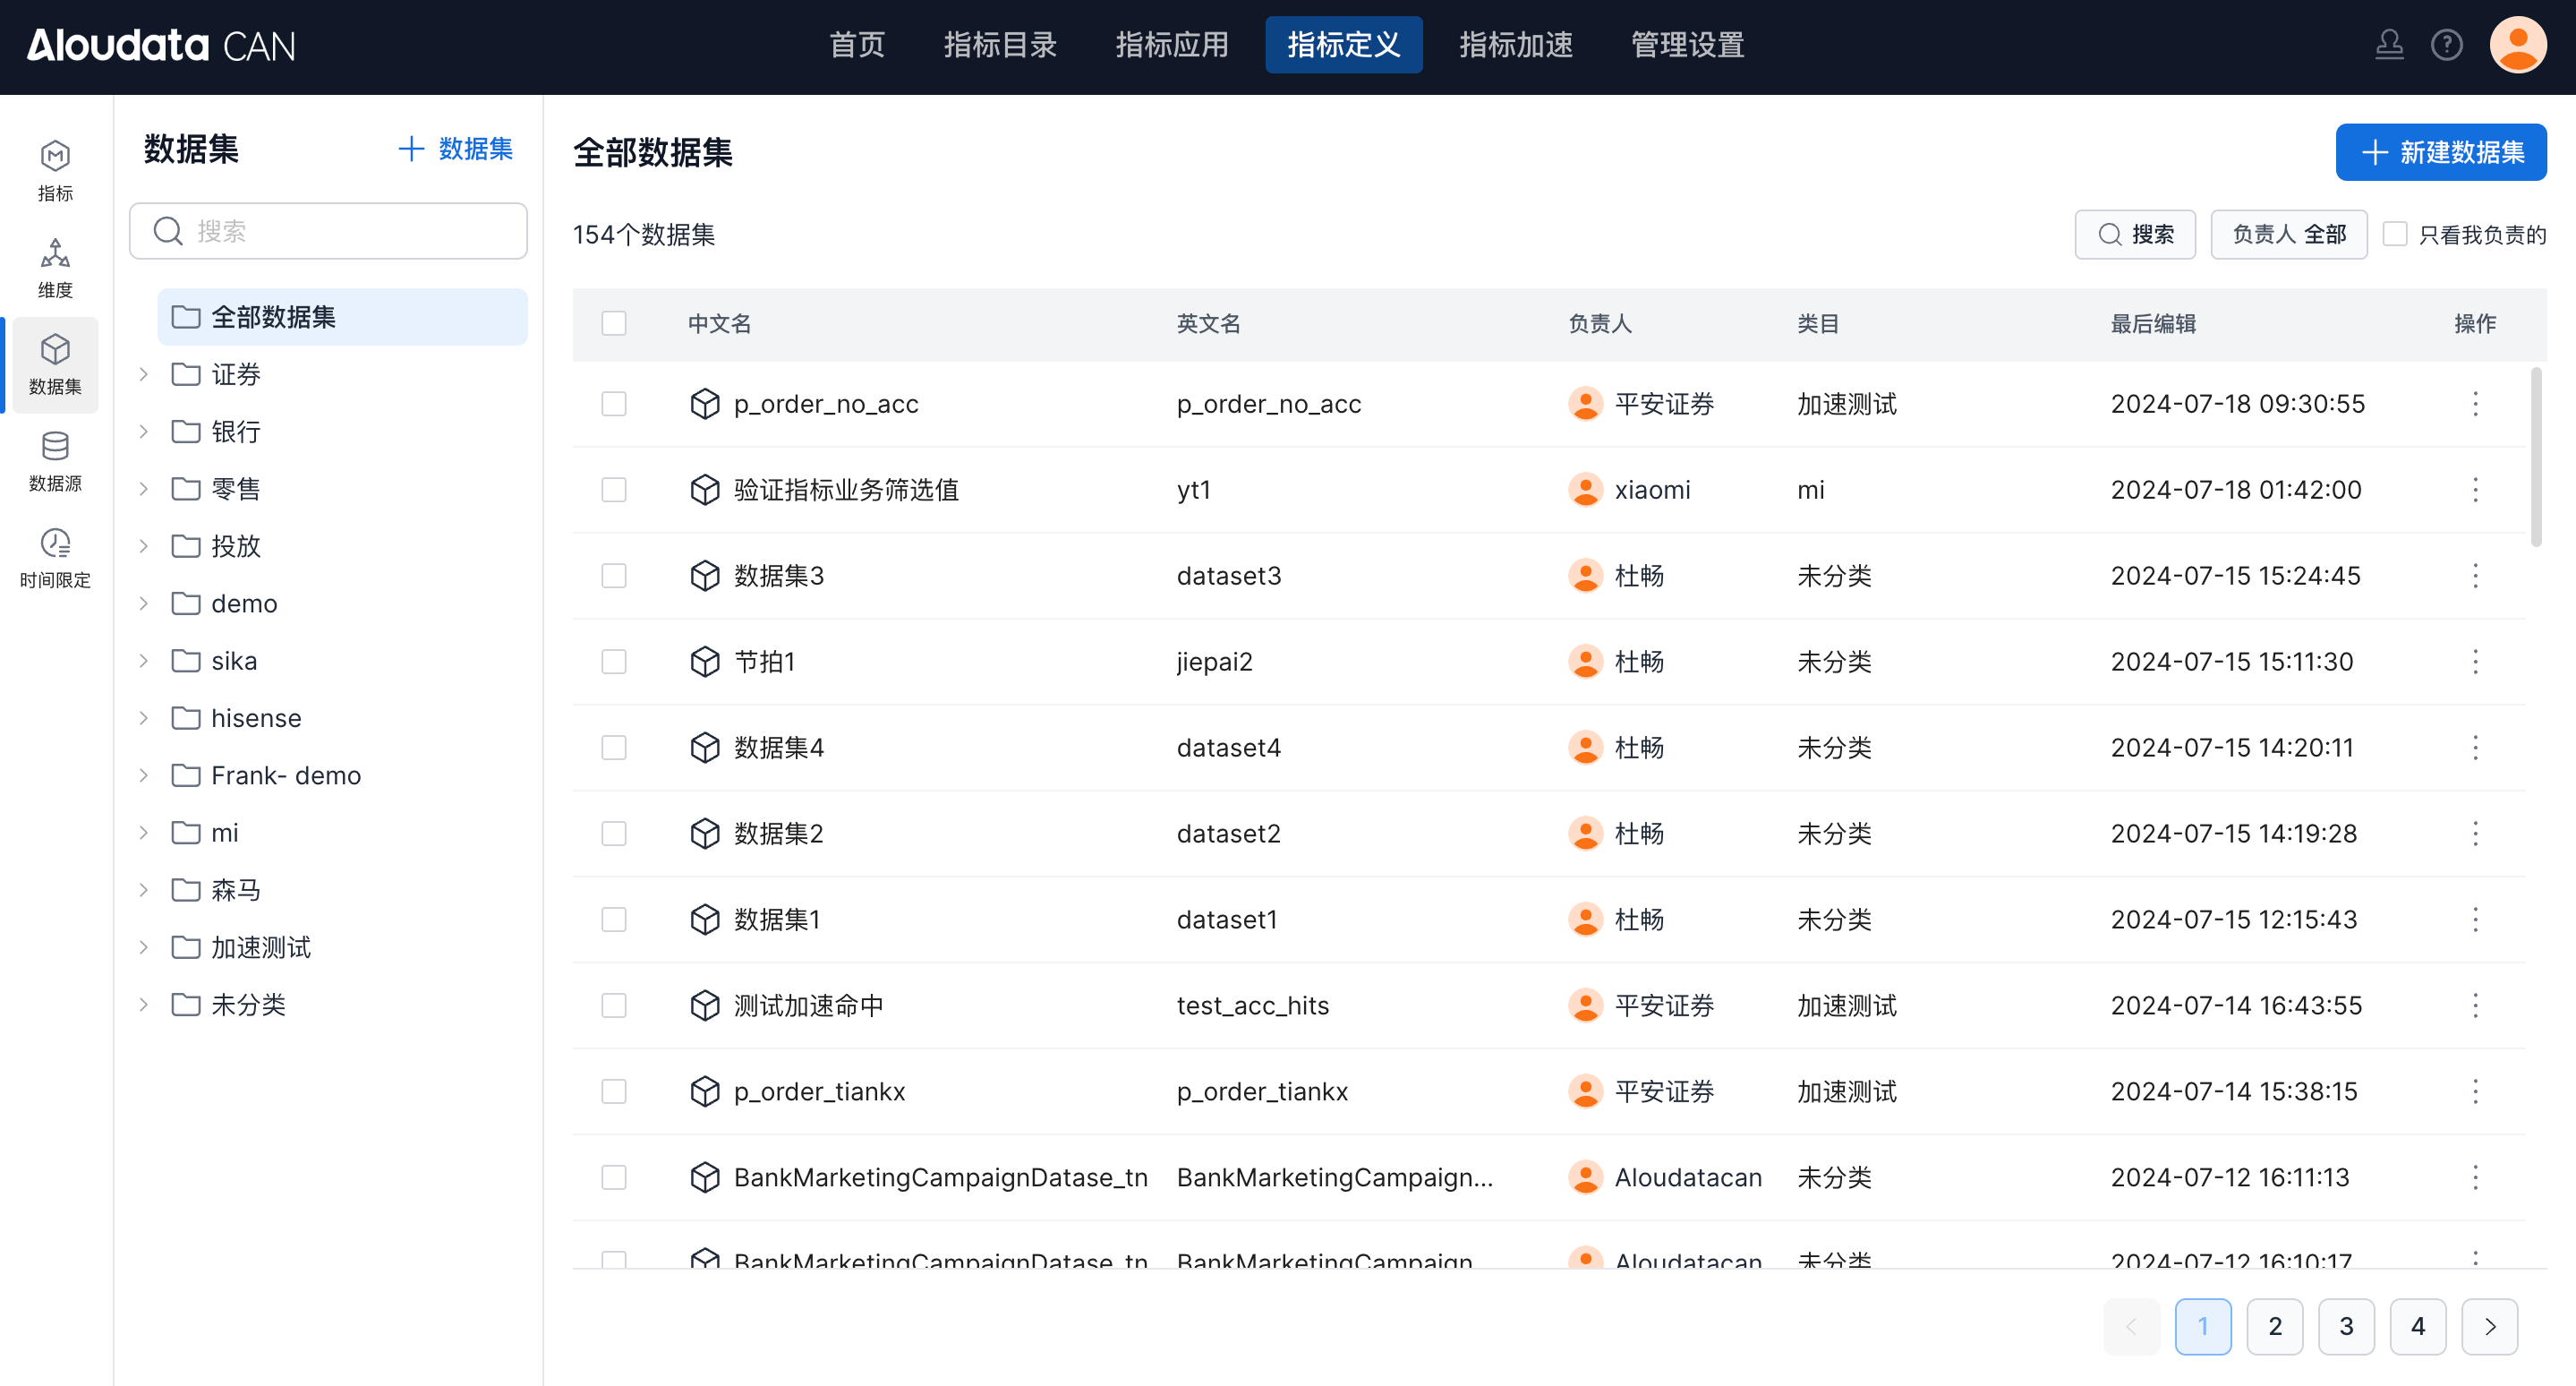
Task: Check the 数据集3 row checkbox
Action: click(x=614, y=576)
